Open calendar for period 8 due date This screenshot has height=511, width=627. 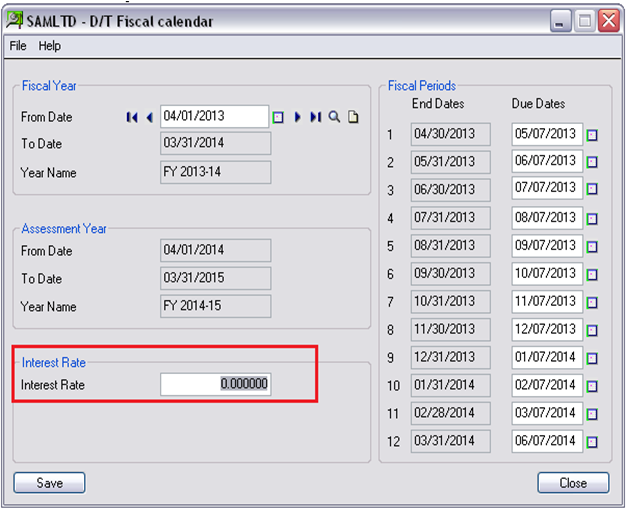[592, 330]
